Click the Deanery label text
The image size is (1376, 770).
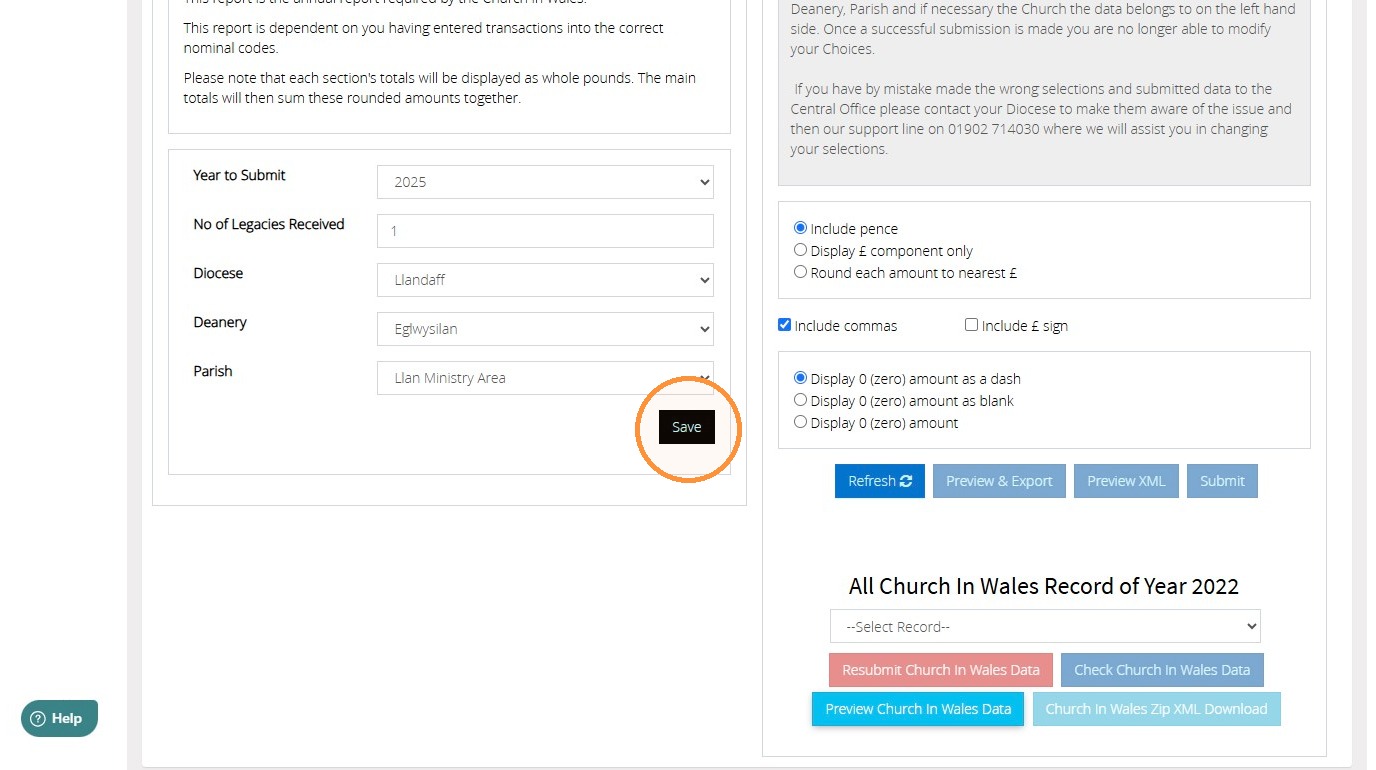point(220,322)
